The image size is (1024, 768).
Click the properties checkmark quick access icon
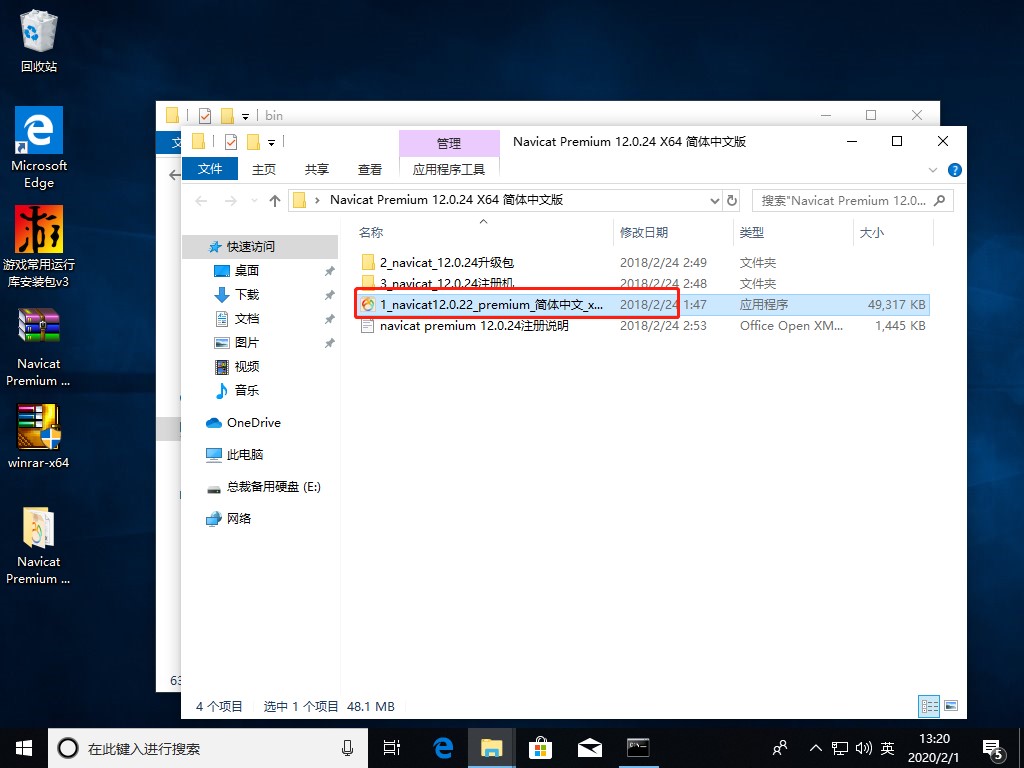(x=231, y=142)
